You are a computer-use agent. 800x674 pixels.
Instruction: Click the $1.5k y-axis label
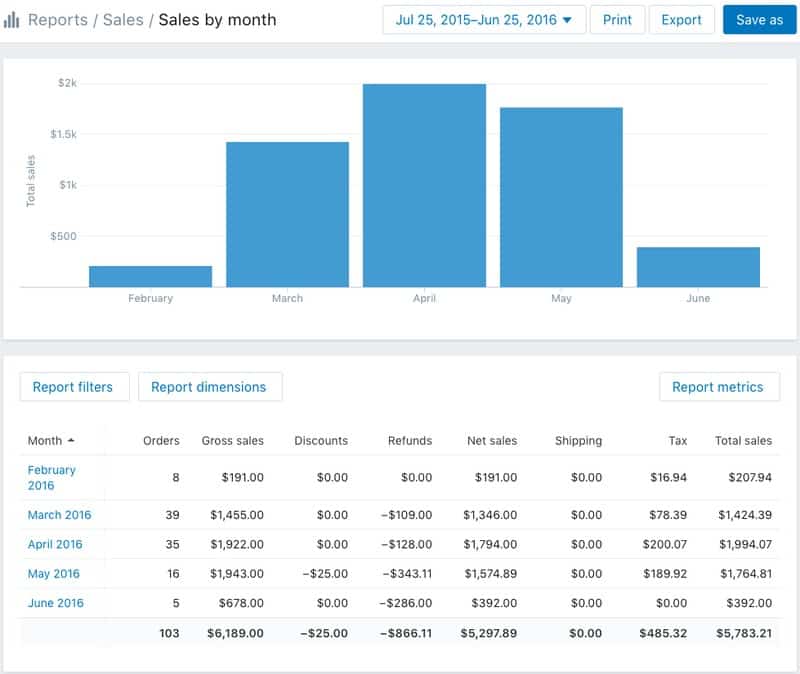[x=63, y=134]
